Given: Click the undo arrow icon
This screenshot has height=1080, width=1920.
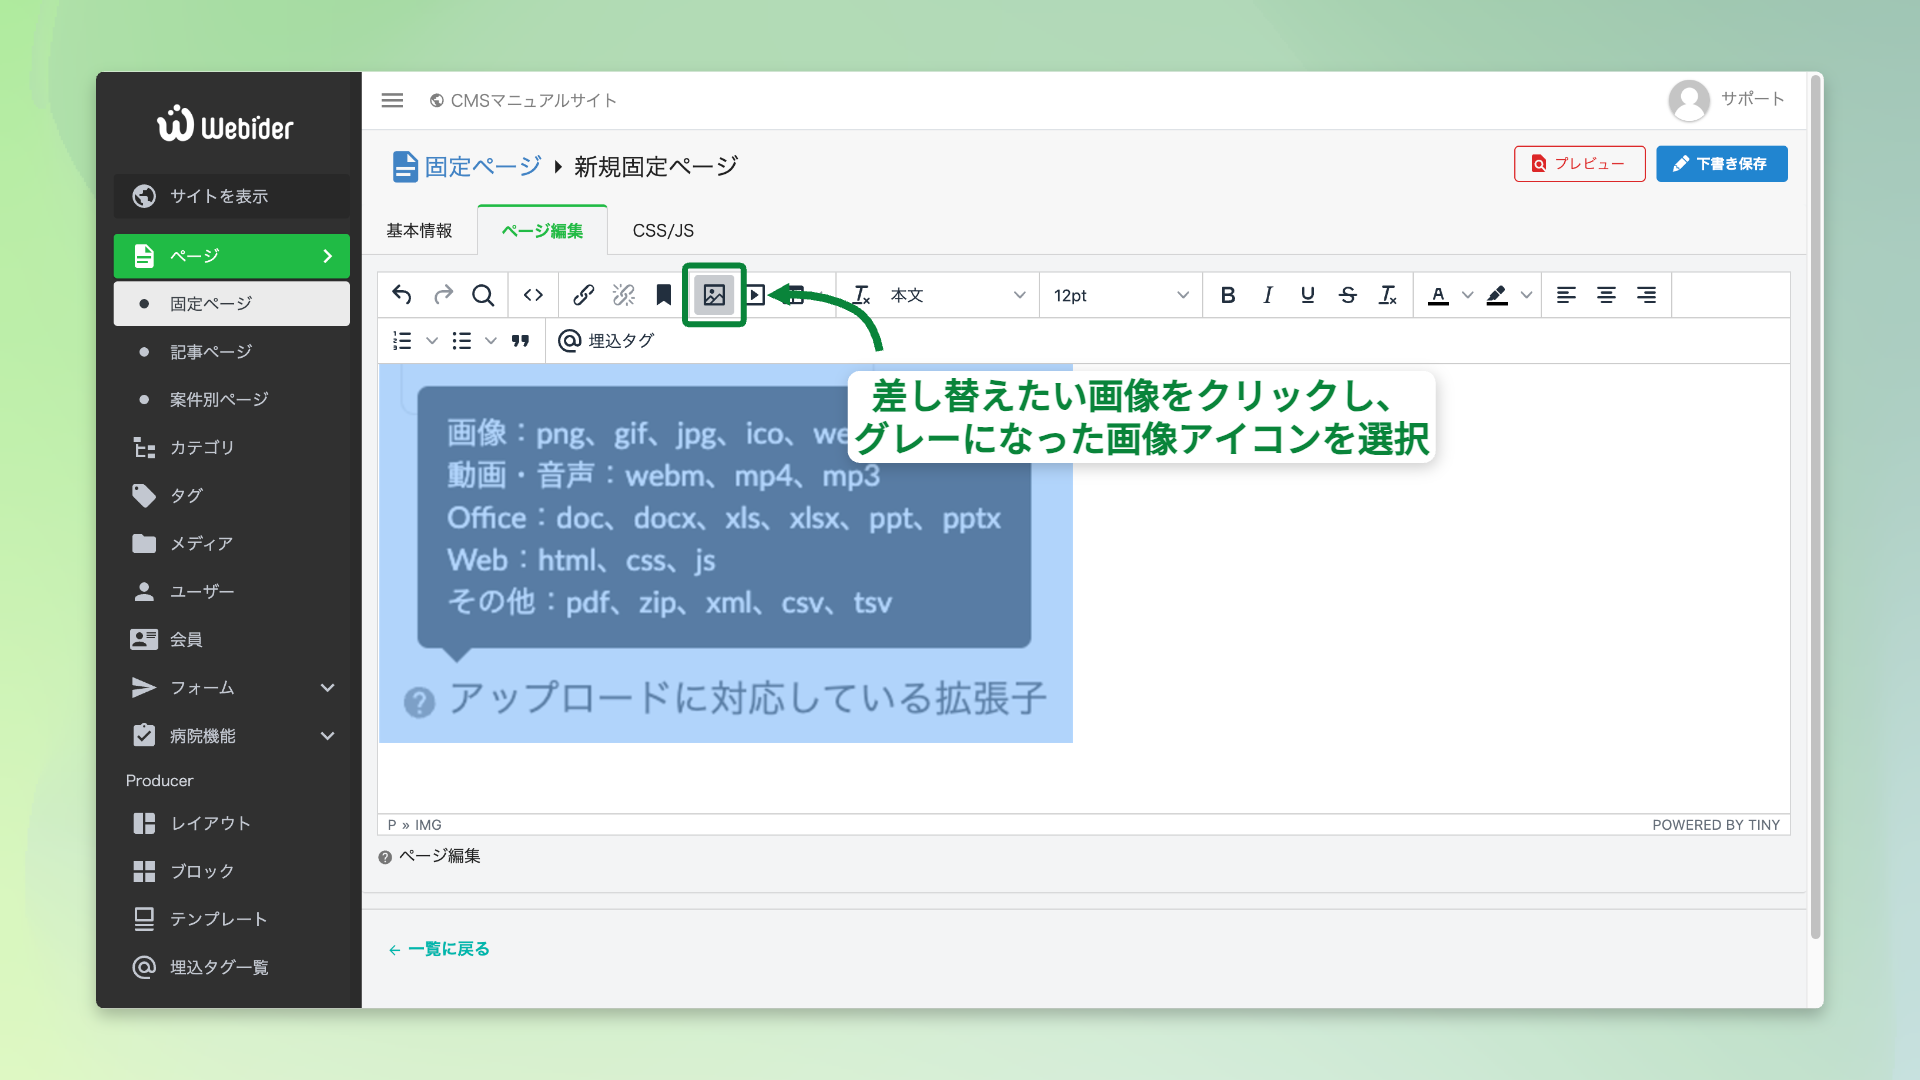Looking at the screenshot, I should click(x=402, y=295).
